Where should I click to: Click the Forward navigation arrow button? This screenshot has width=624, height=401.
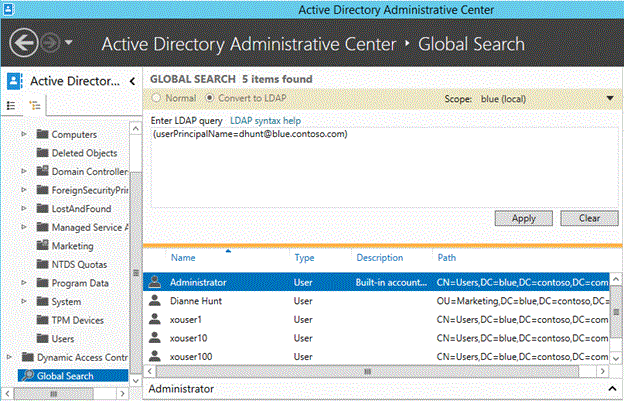tap(51, 43)
